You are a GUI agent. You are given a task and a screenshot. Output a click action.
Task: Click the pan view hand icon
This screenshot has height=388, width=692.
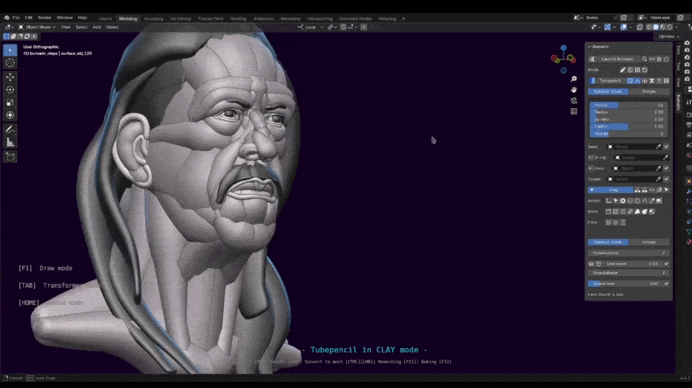coord(574,90)
